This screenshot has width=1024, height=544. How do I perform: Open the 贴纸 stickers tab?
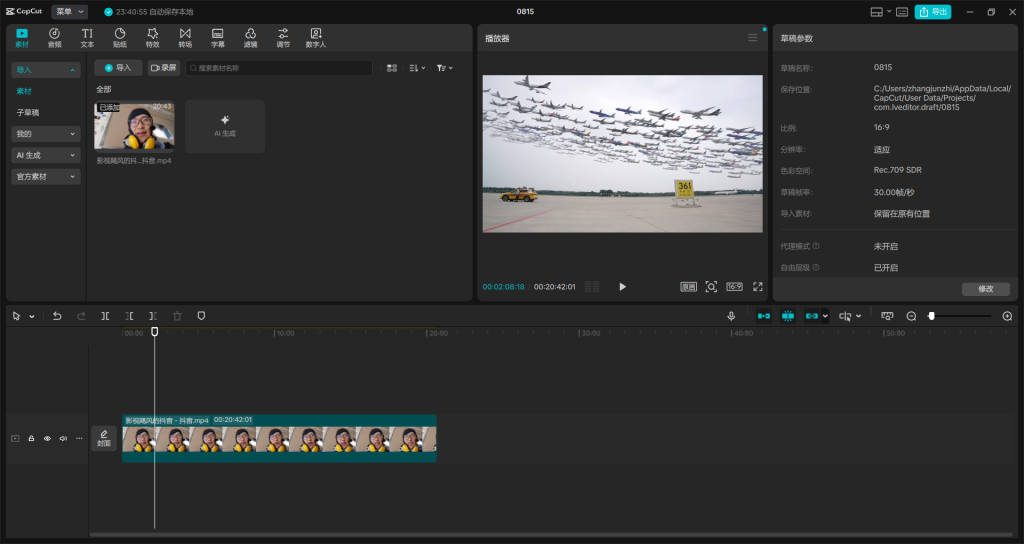(x=120, y=38)
